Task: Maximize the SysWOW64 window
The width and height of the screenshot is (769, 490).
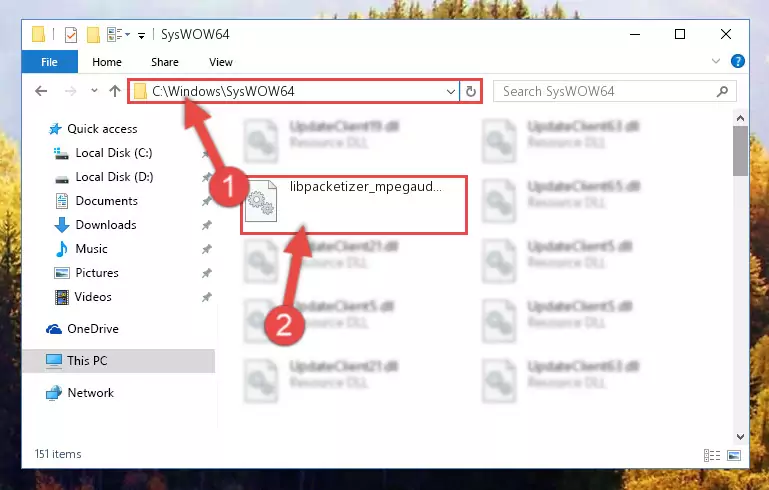Action: [x=680, y=34]
